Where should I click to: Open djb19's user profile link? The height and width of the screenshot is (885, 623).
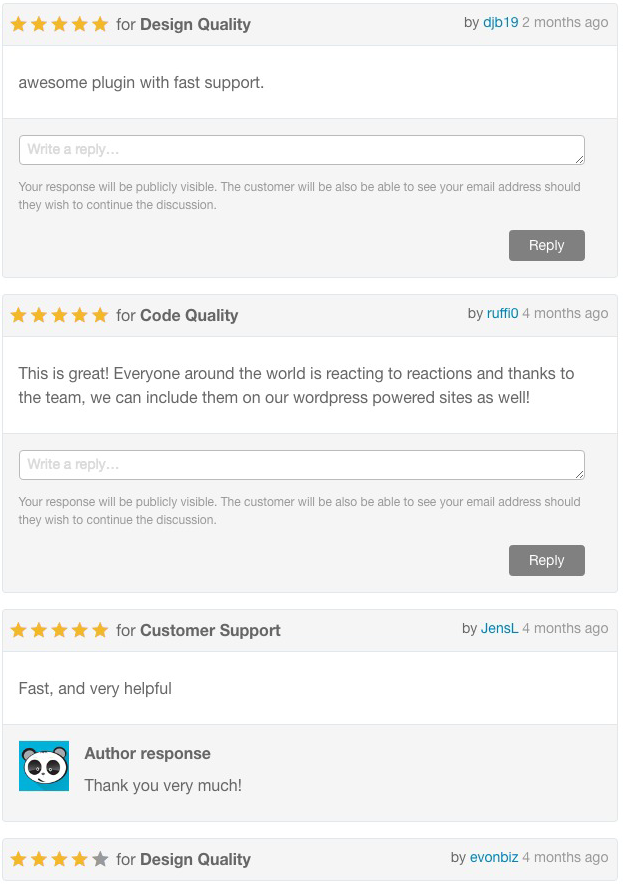(501, 23)
